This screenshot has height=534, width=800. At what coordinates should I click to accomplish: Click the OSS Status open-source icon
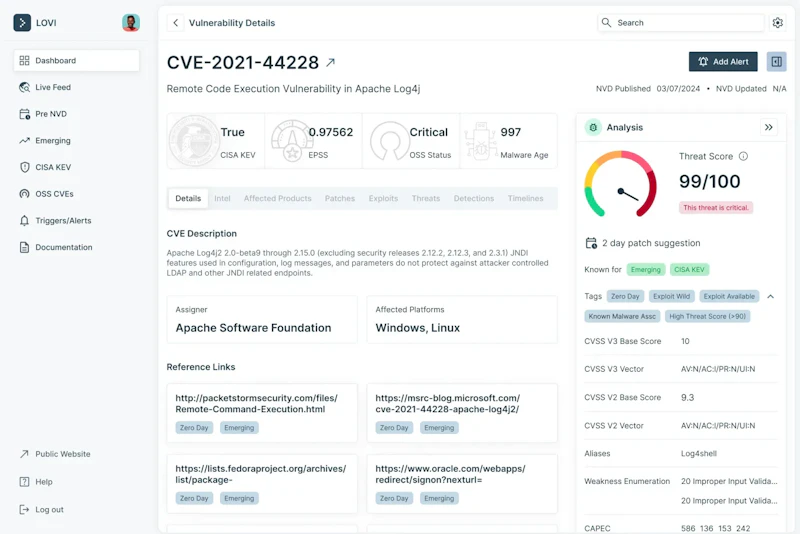click(x=390, y=141)
